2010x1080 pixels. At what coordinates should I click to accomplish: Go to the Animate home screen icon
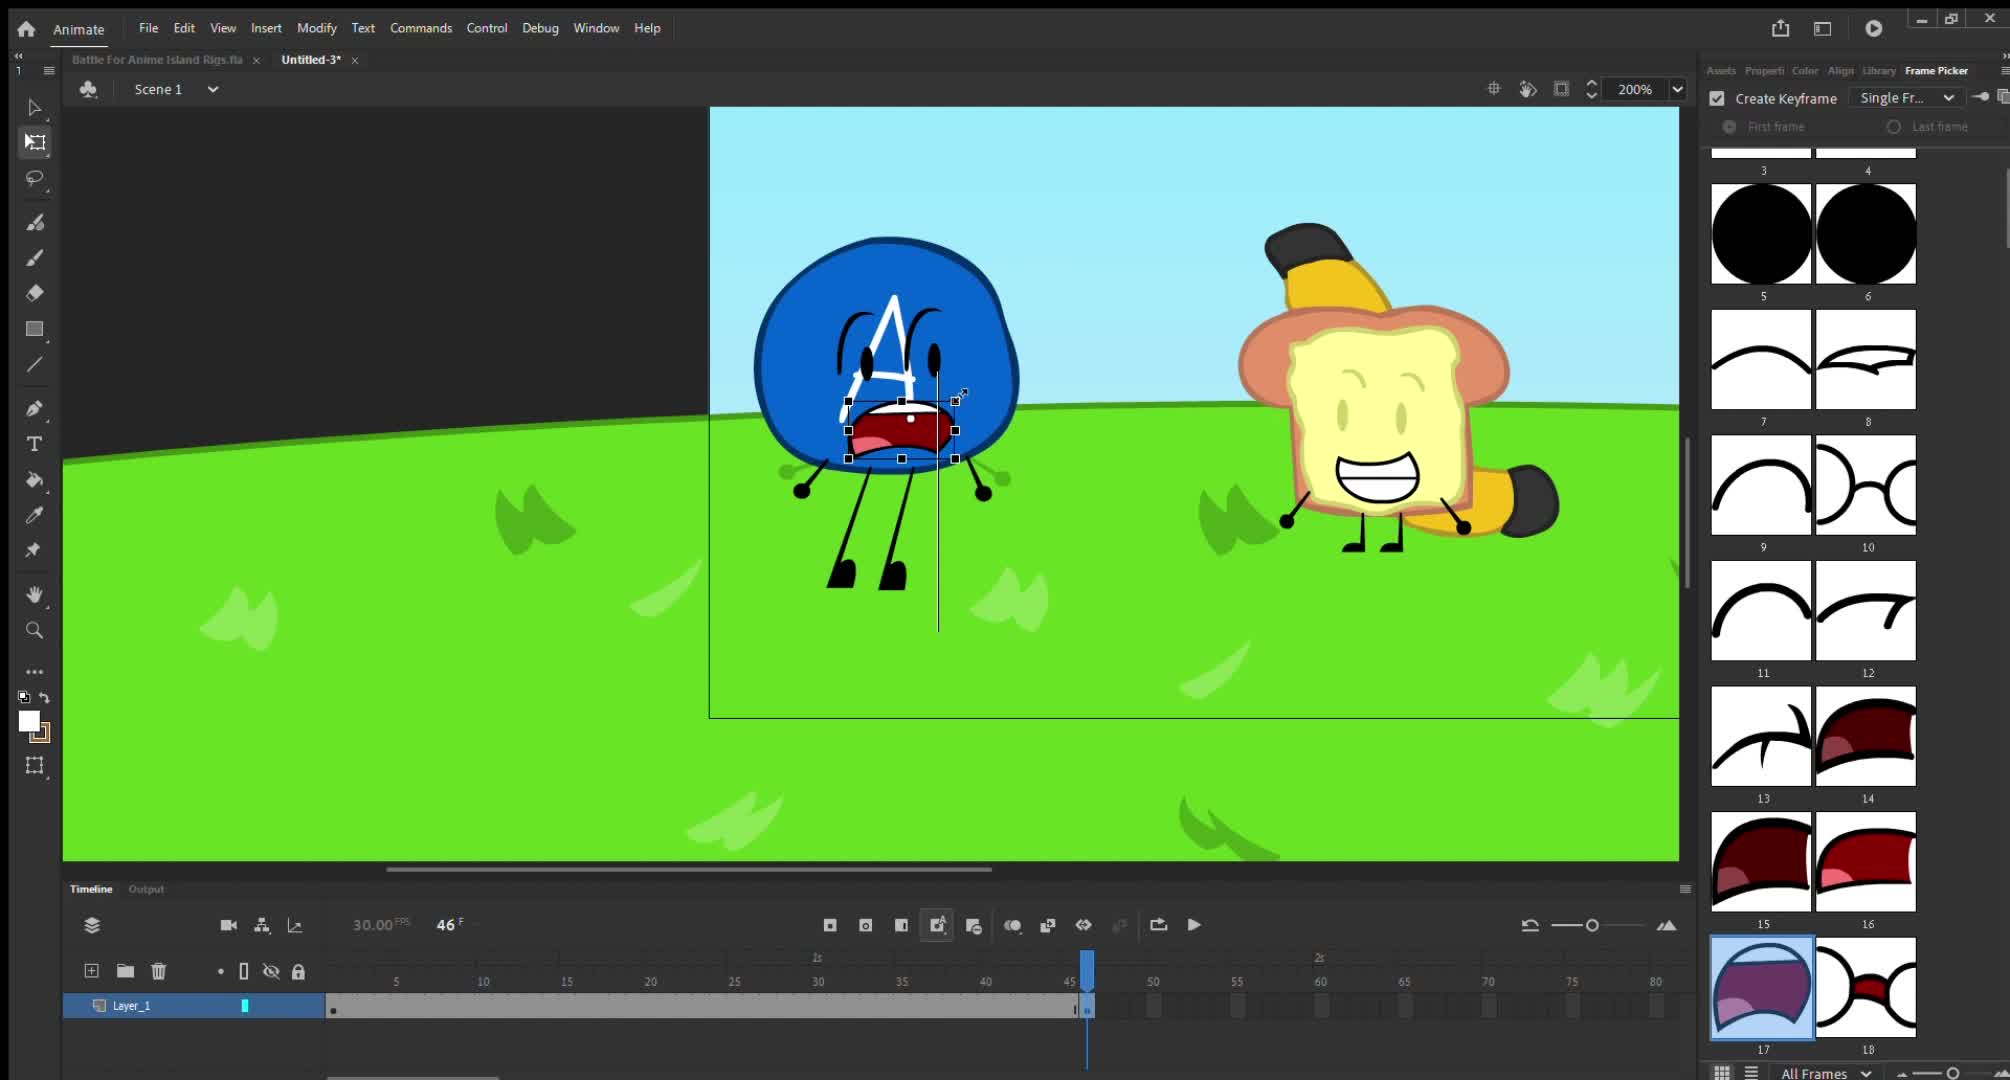click(26, 29)
